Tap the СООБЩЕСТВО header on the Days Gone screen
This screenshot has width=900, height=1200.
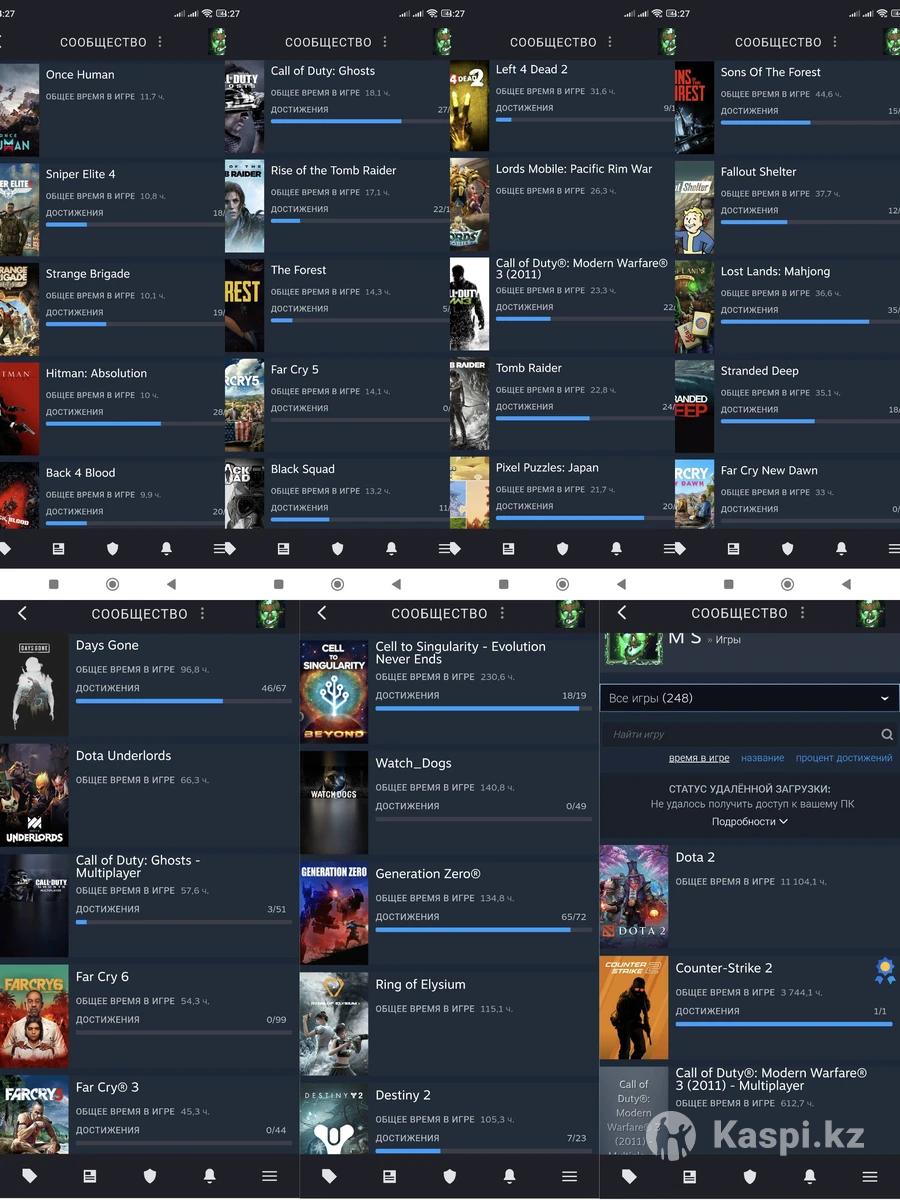point(140,614)
